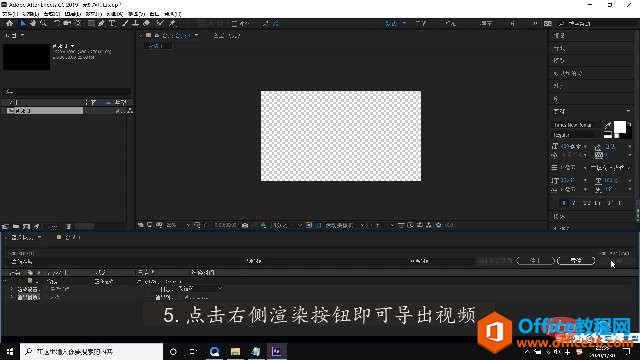
Task: Click the Output Module lossless link
Action: 55,298
